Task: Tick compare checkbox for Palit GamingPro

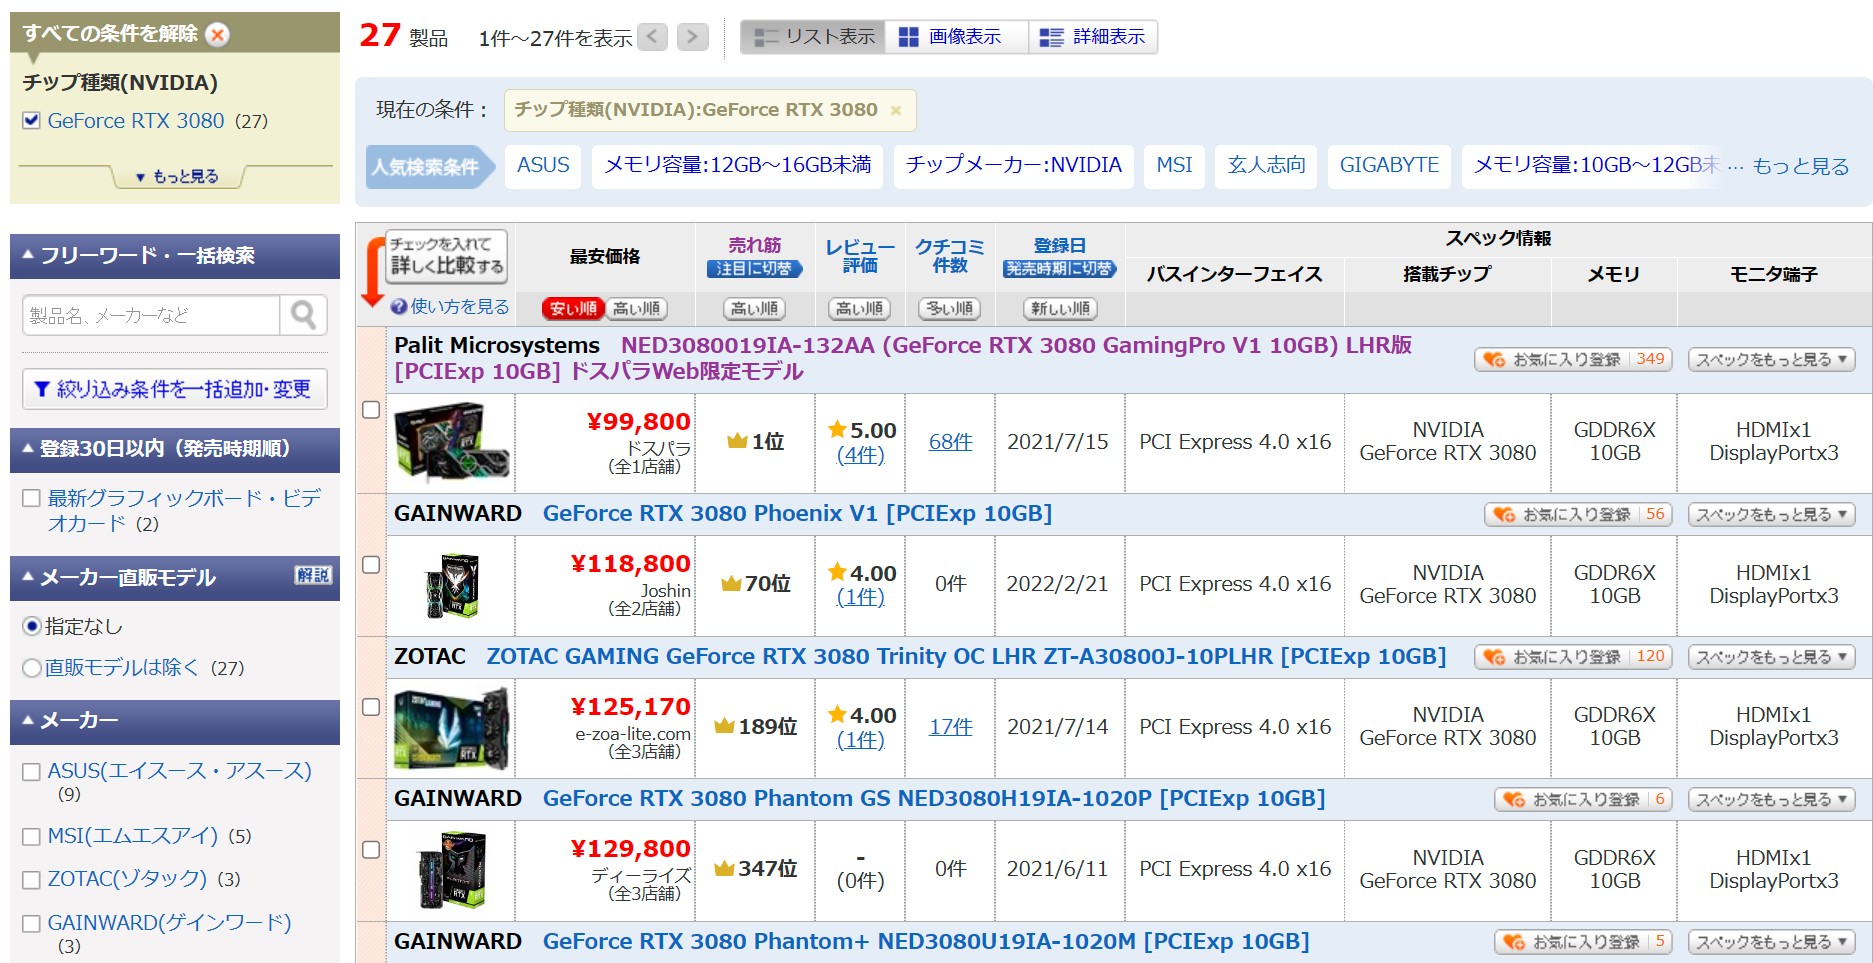Action: point(371,410)
